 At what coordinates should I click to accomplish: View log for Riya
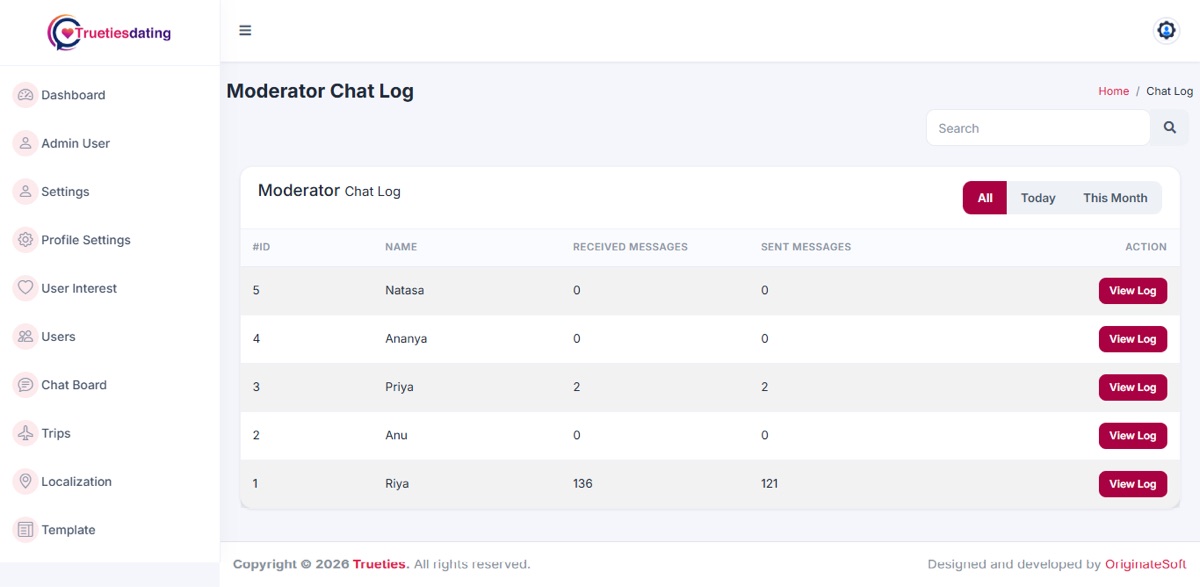pos(1132,484)
